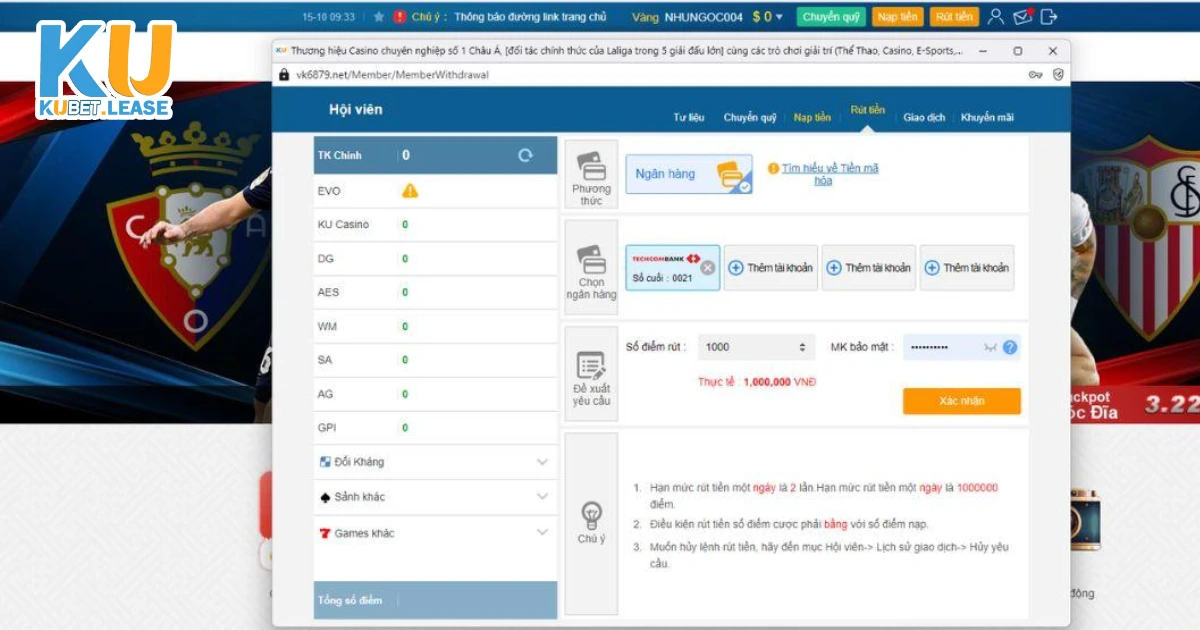Click the Hội viên header title
The image size is (1200, 630).
[x=355, y=110]
